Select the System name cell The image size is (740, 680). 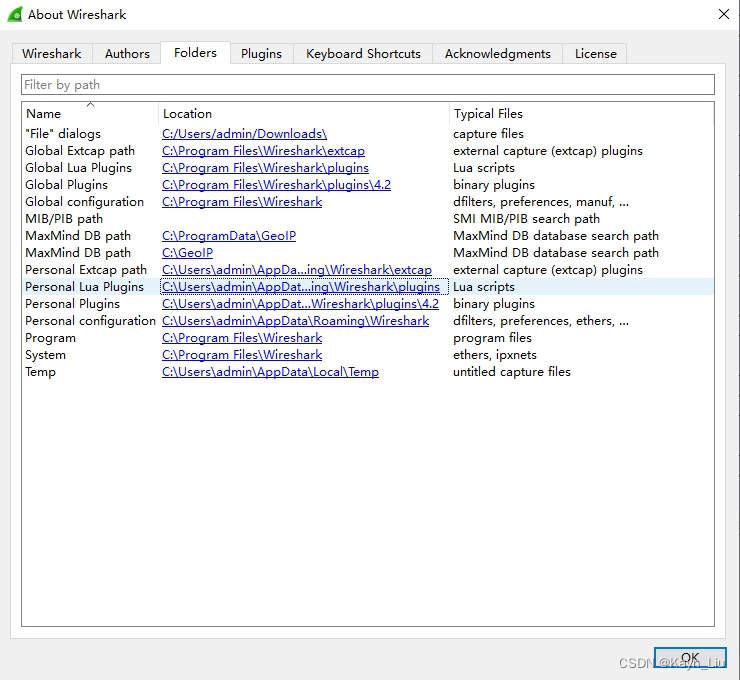[x=45, y=355]
